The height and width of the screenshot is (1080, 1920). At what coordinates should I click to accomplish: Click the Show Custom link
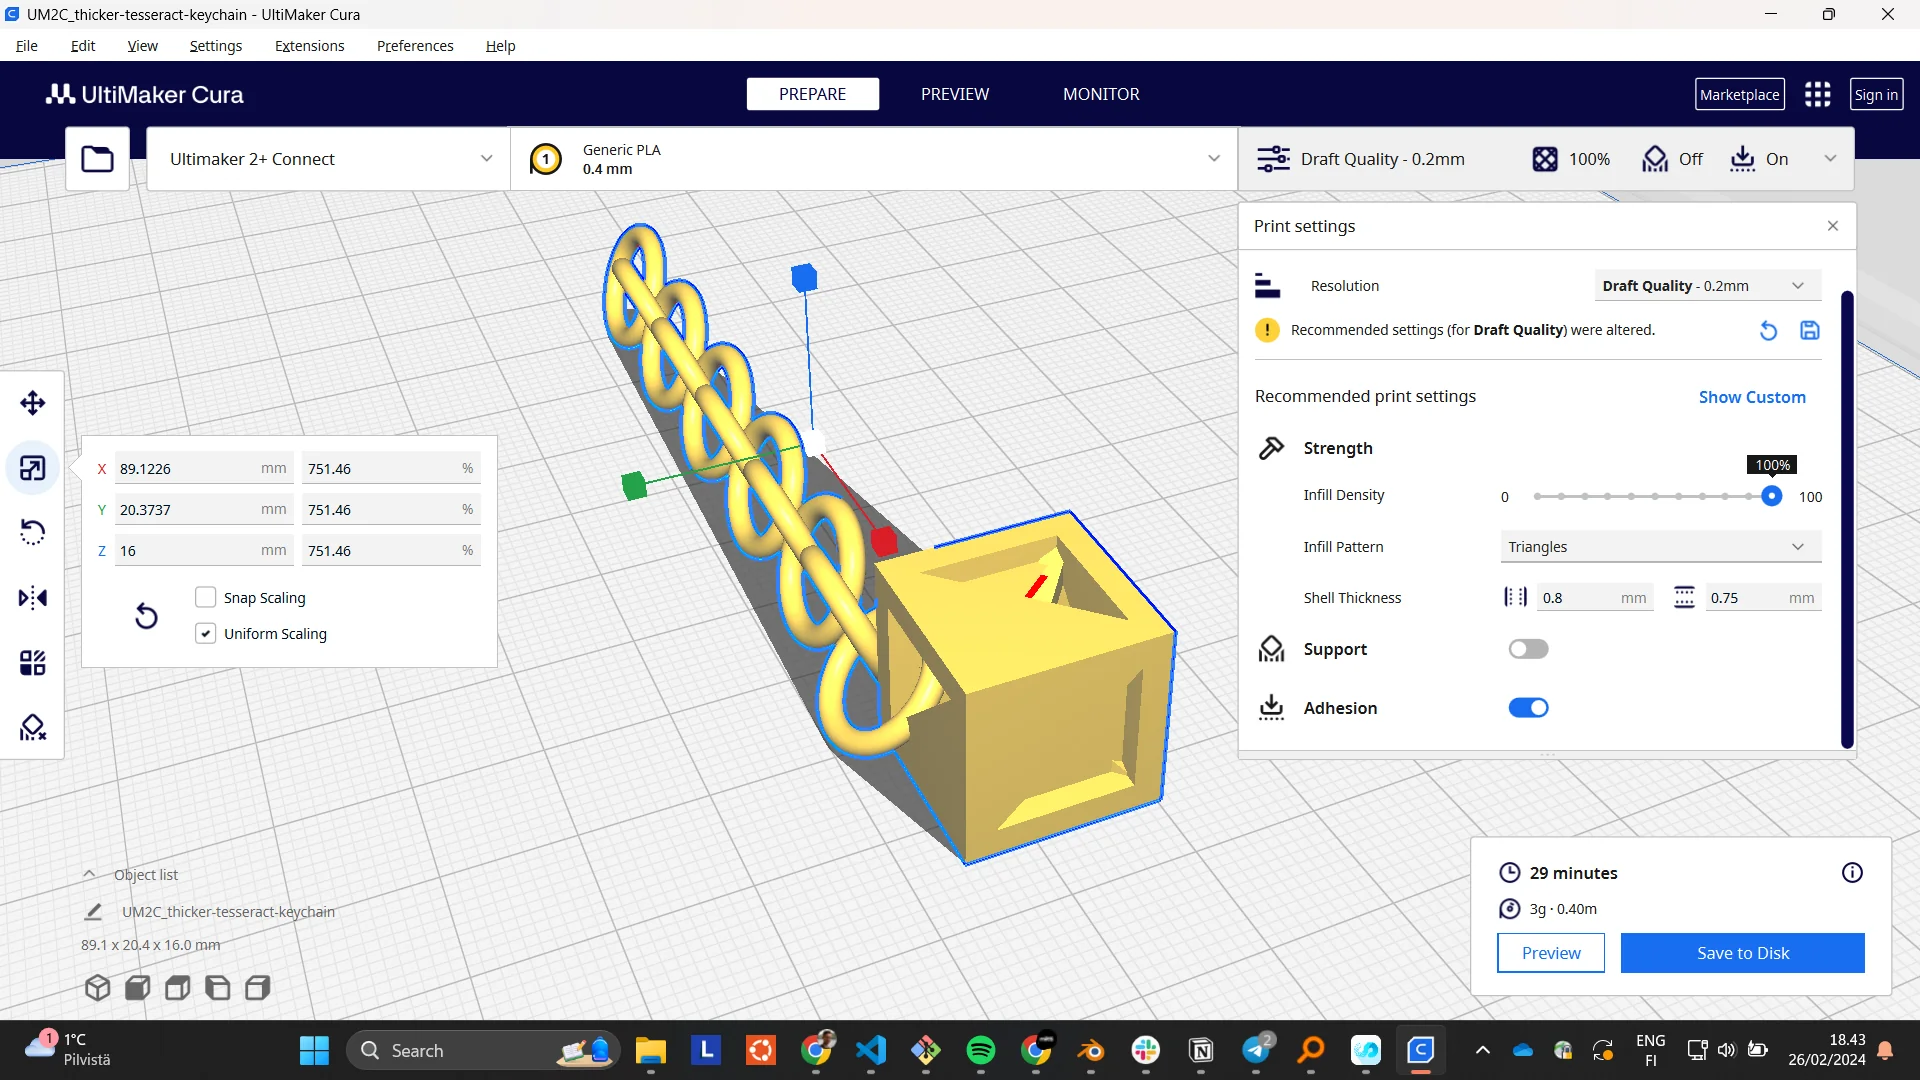tap(1752, 397)
